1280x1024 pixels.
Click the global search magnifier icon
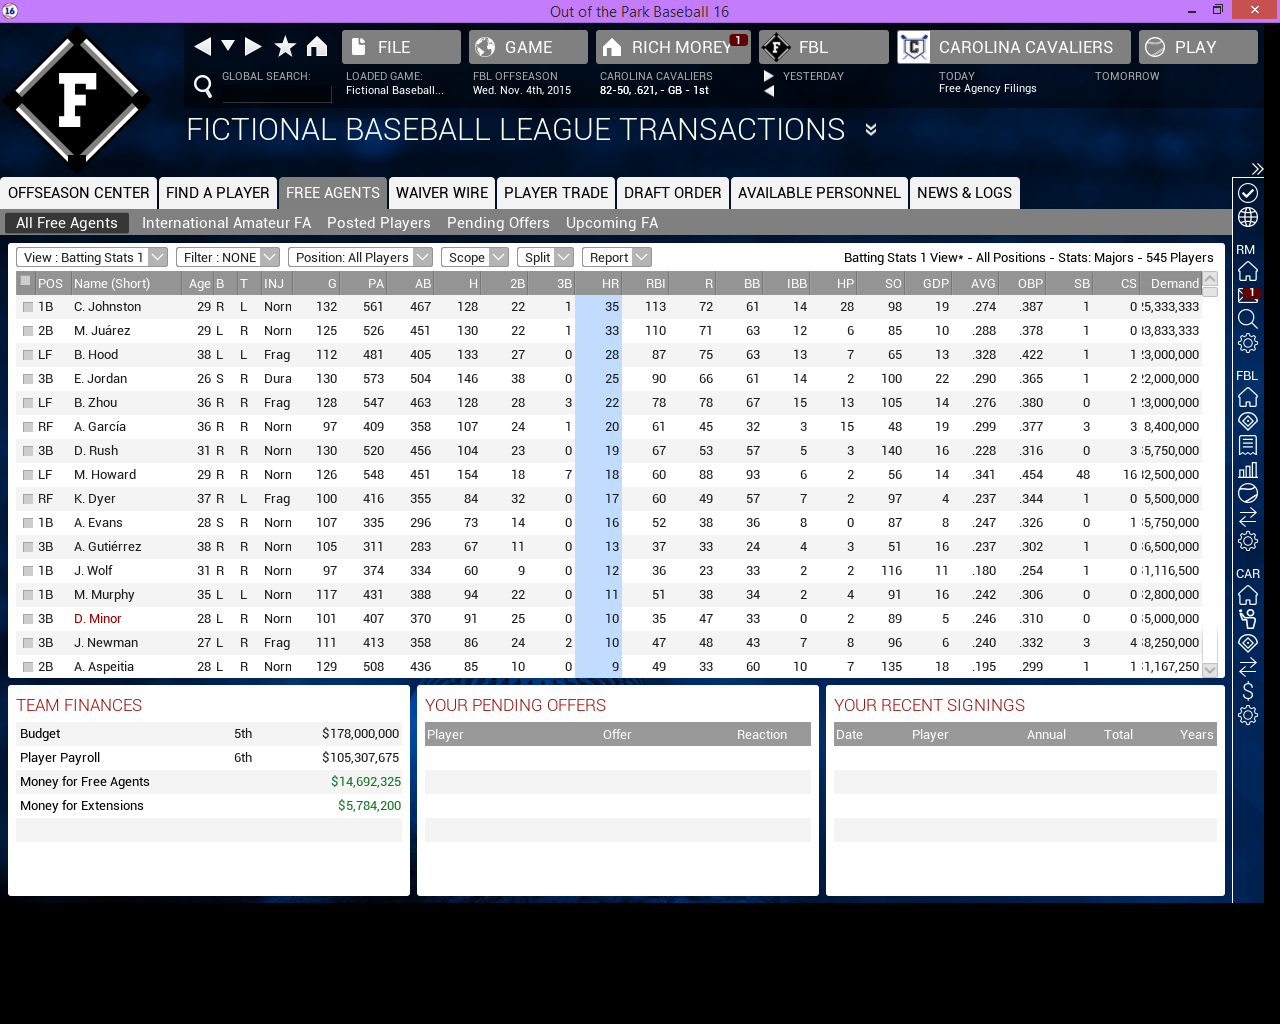(203, 87)
